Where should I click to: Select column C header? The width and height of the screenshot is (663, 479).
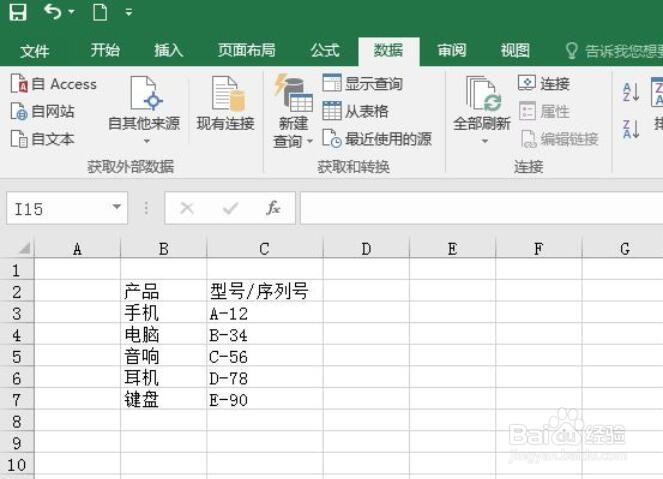coord(265,249)
